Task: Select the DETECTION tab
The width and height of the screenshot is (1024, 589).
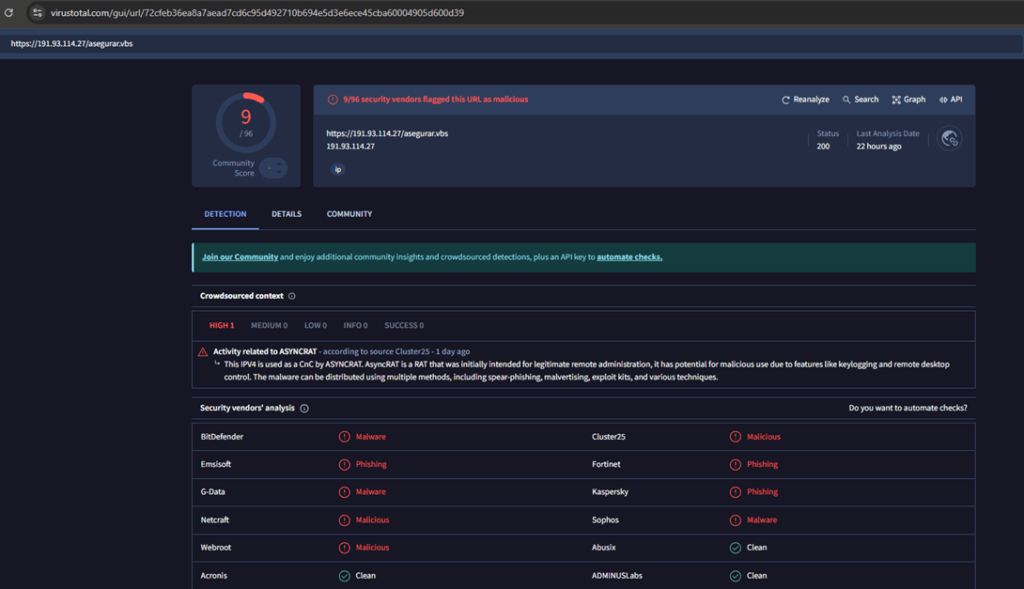Action: click(x=225, y=214)
